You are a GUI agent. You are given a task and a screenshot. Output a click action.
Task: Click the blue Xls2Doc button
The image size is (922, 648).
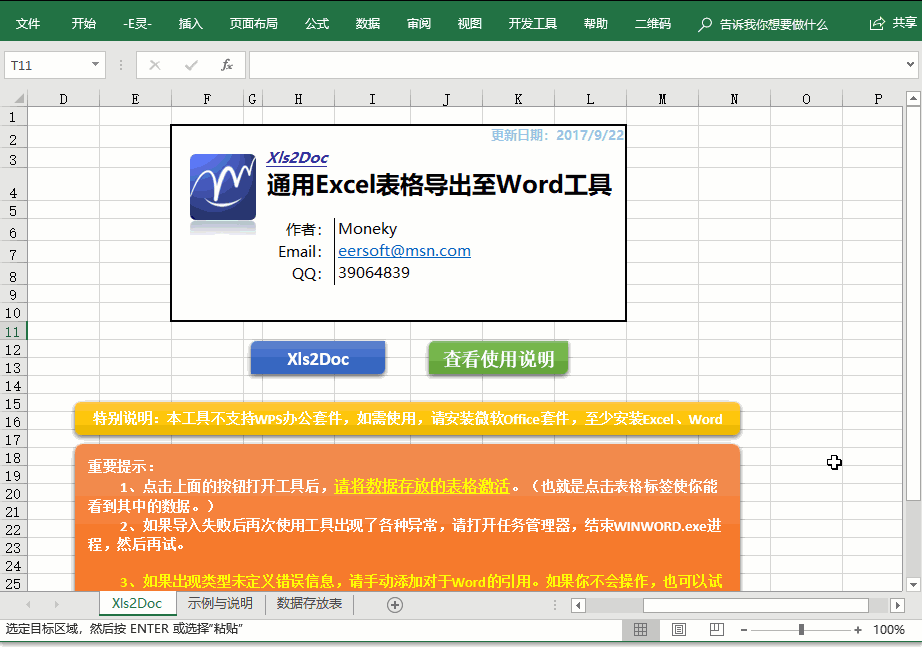(x=318, y=358)
